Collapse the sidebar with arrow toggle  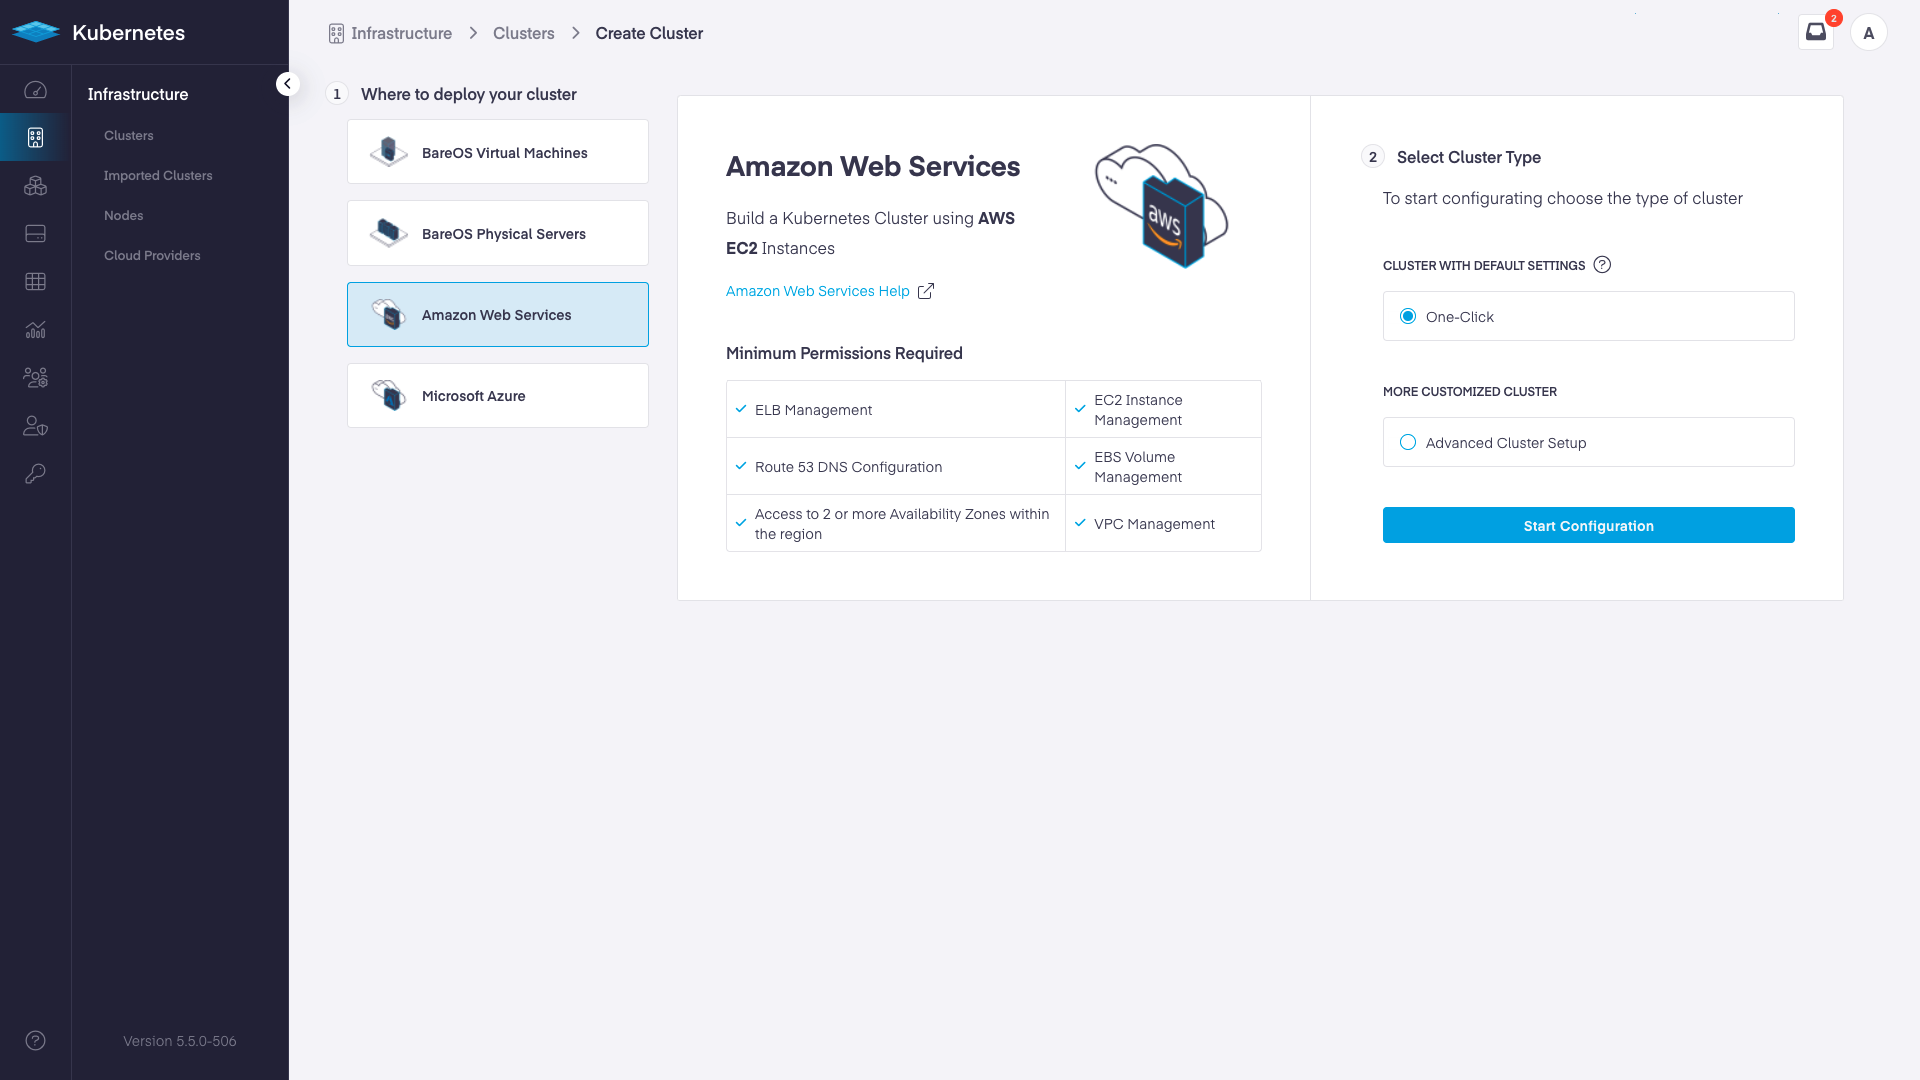pyautogui.click(x=288, y=84)
